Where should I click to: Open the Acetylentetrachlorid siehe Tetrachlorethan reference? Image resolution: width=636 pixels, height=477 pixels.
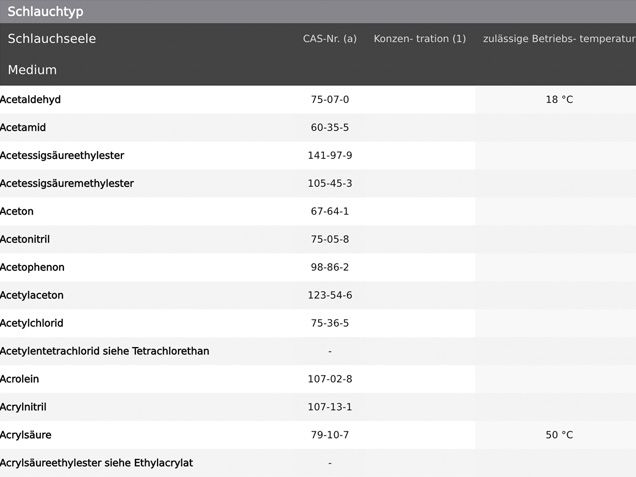(104, 352)
